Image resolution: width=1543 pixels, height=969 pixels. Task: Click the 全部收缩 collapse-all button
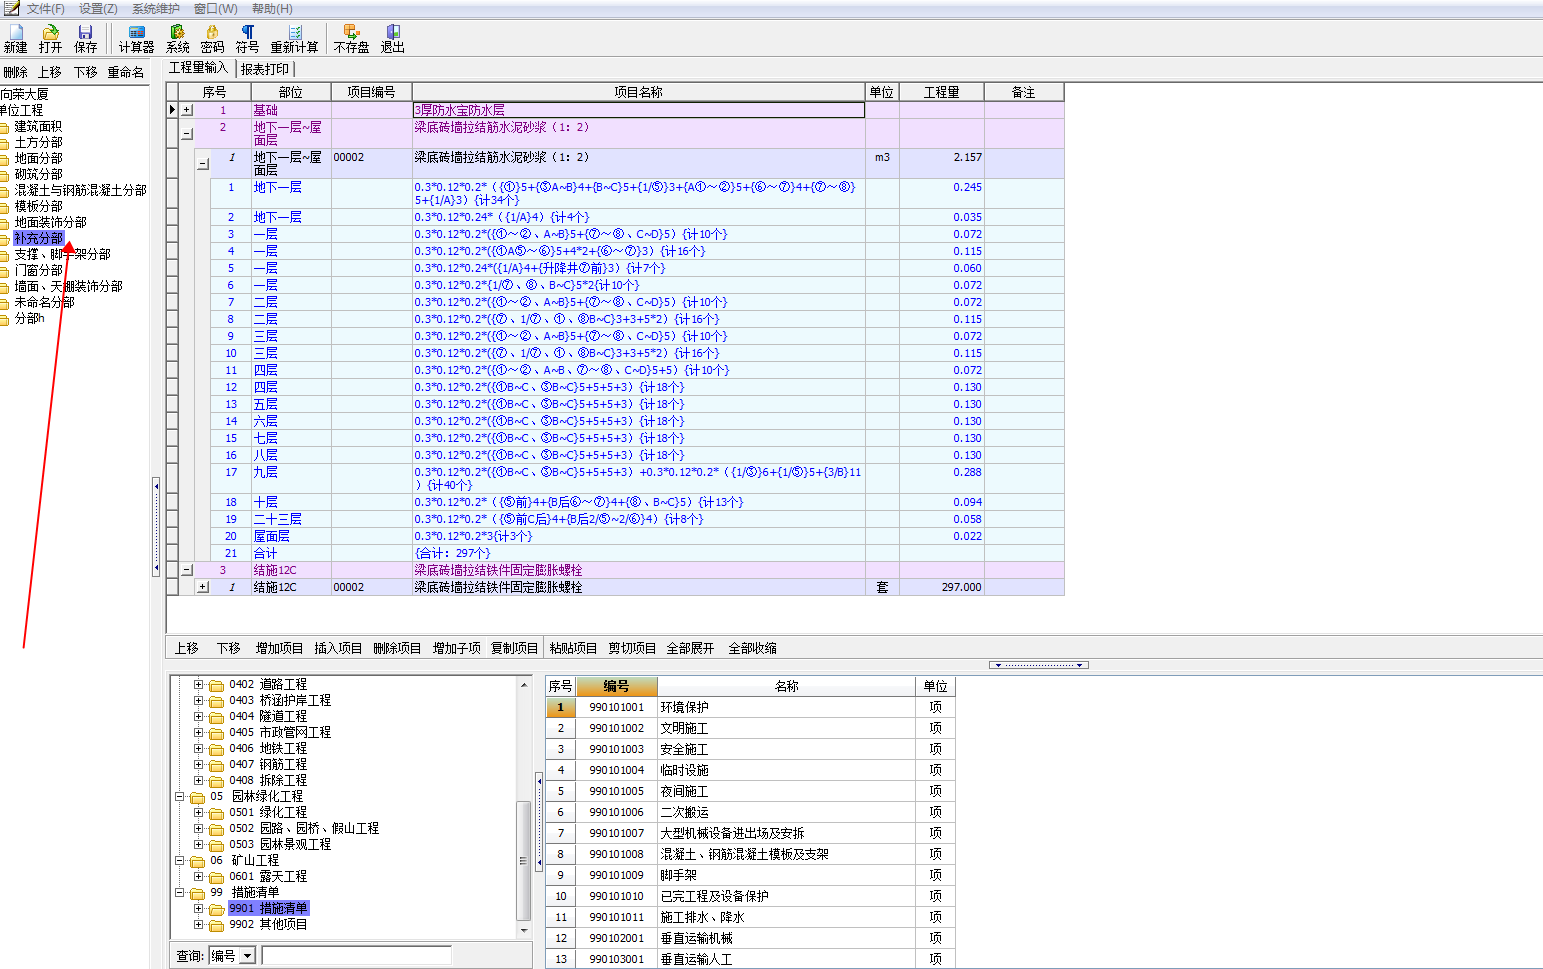point(752,648)
